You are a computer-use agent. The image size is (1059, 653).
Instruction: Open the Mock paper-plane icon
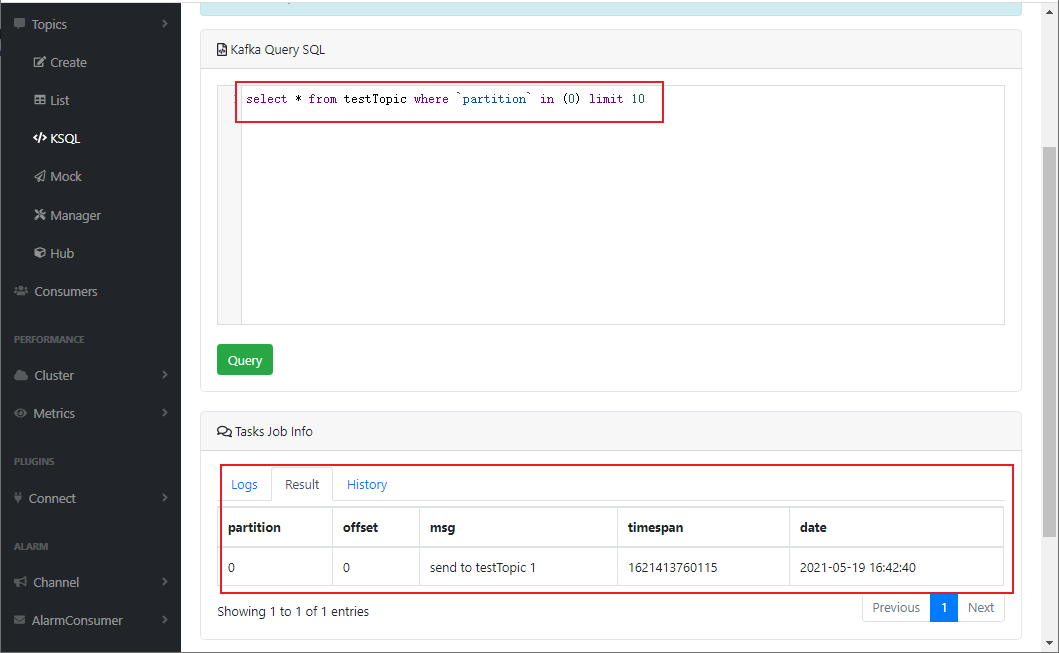coord(40,176)
